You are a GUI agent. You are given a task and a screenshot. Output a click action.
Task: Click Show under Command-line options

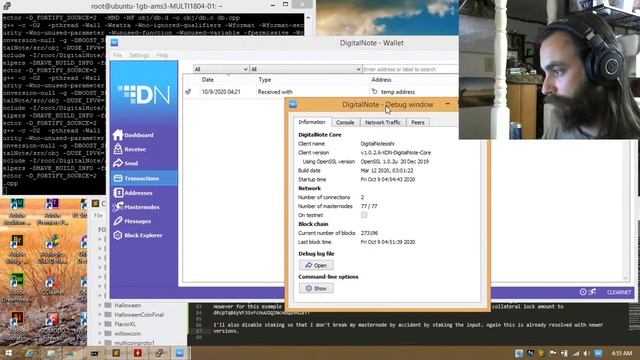tap(316, 288)
